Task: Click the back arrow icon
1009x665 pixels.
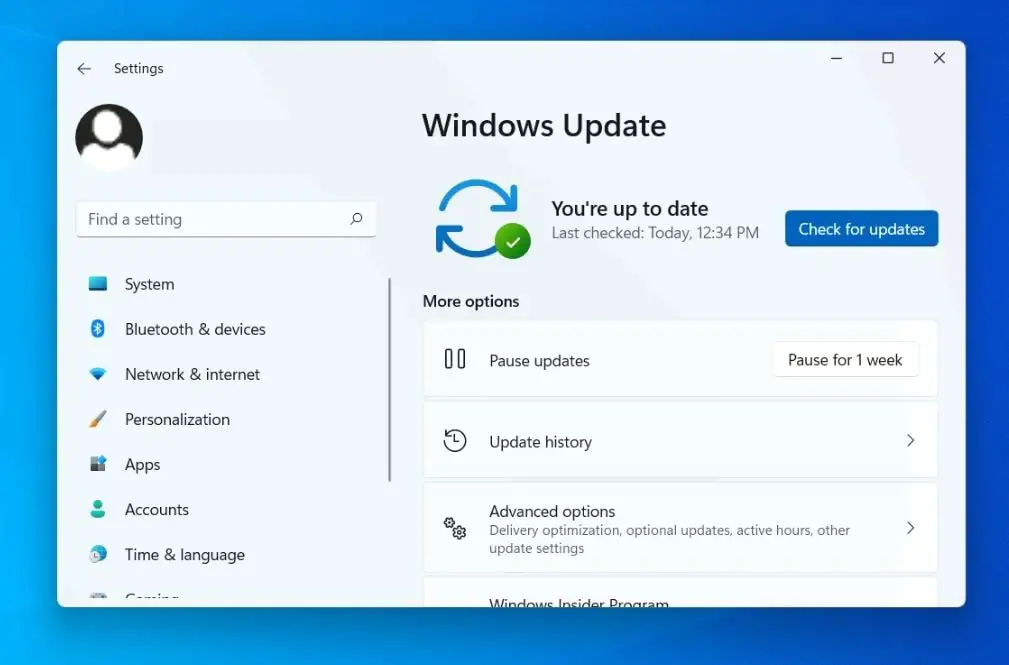Action: pyautogui.click(x=84, y=68)
